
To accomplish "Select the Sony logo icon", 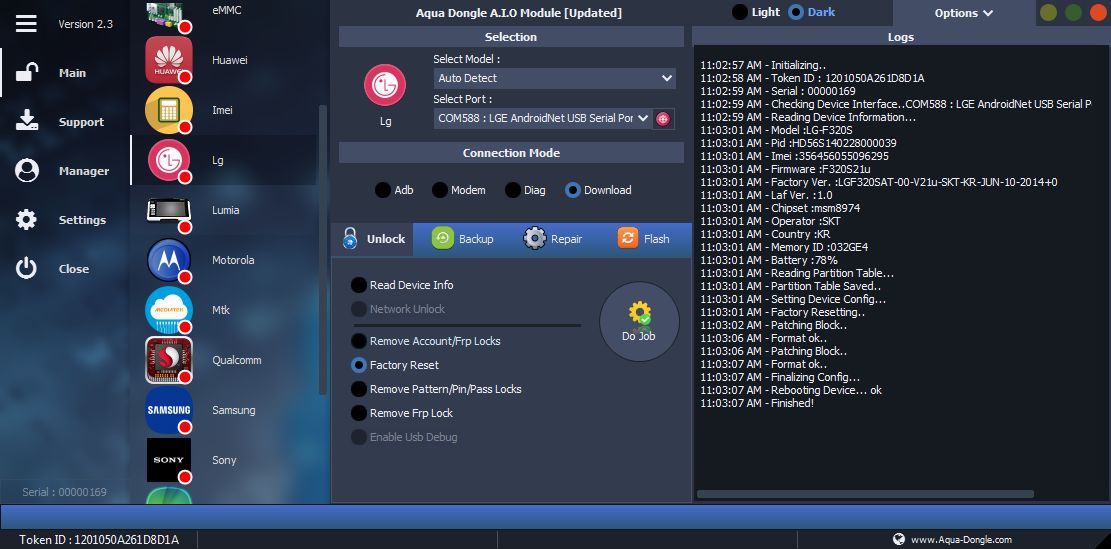I will [x=169, y=460].
